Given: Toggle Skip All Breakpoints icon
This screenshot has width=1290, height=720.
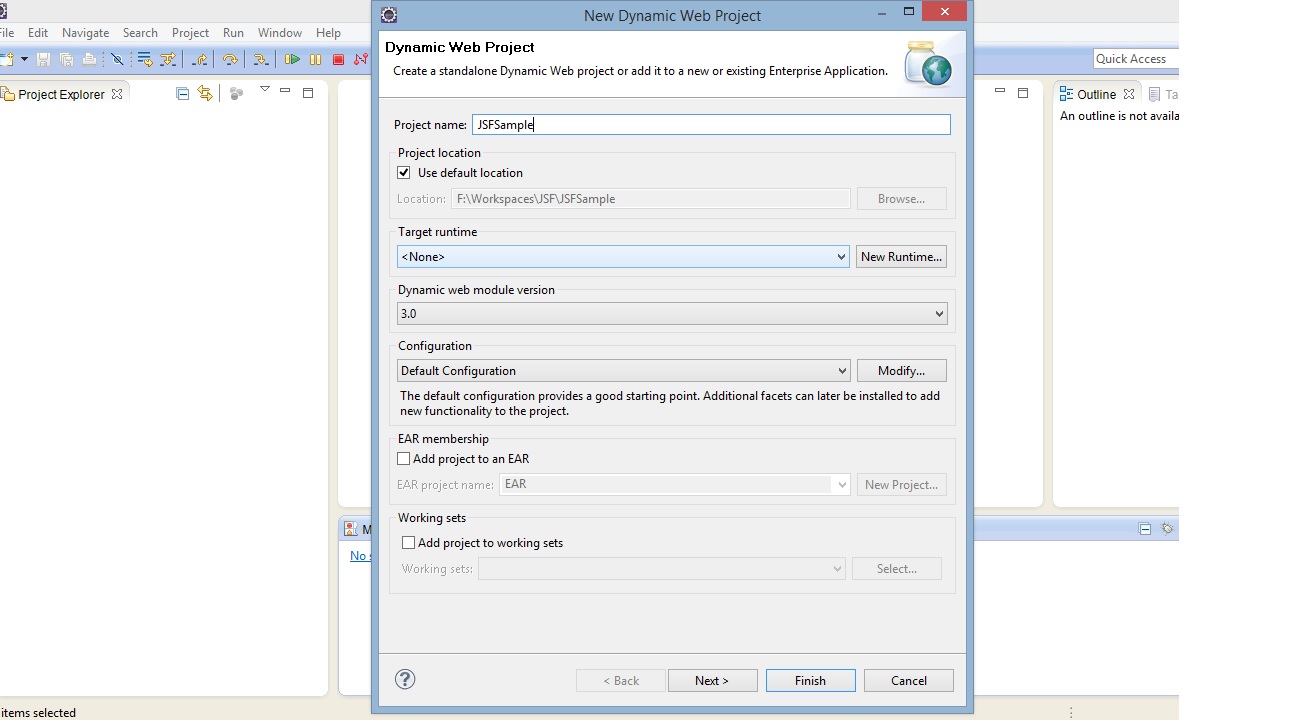Looking at the screenshot, I should 117,60.
